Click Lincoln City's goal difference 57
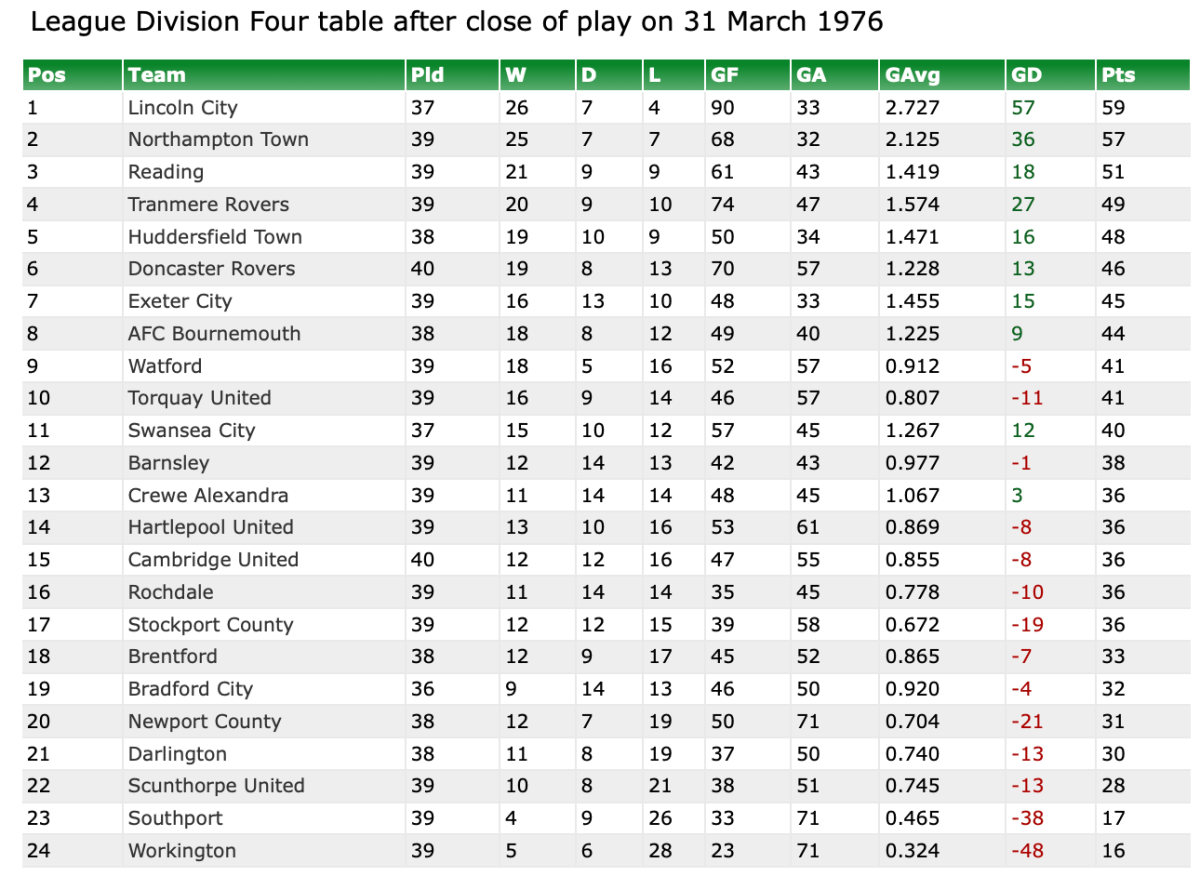1200x876 pixels. 1023,108
